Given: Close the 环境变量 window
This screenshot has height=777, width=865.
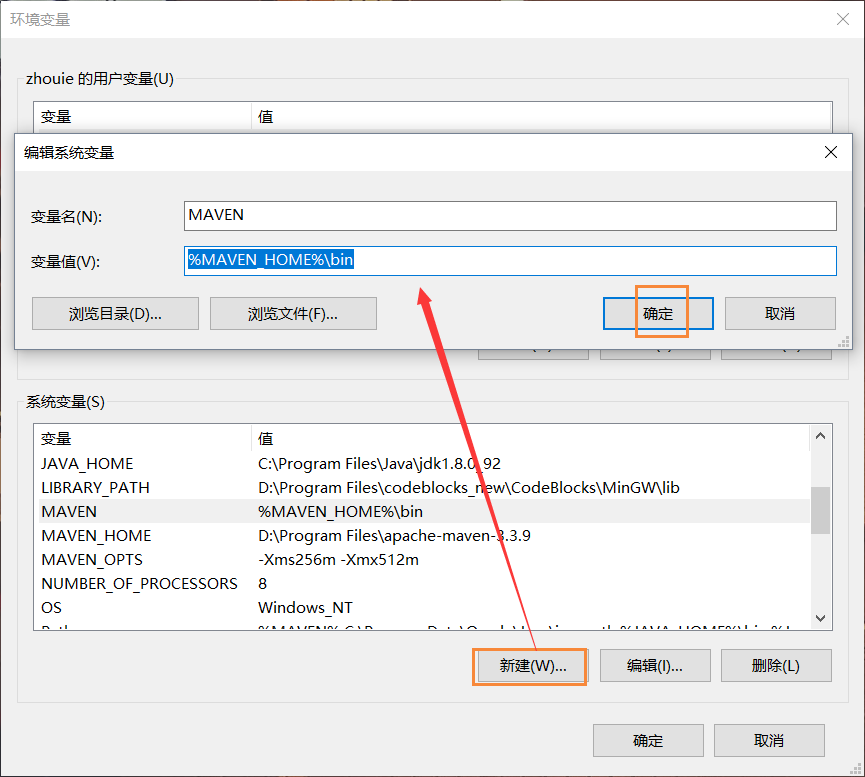Looking at the screenshot, I should pos(842,19).
